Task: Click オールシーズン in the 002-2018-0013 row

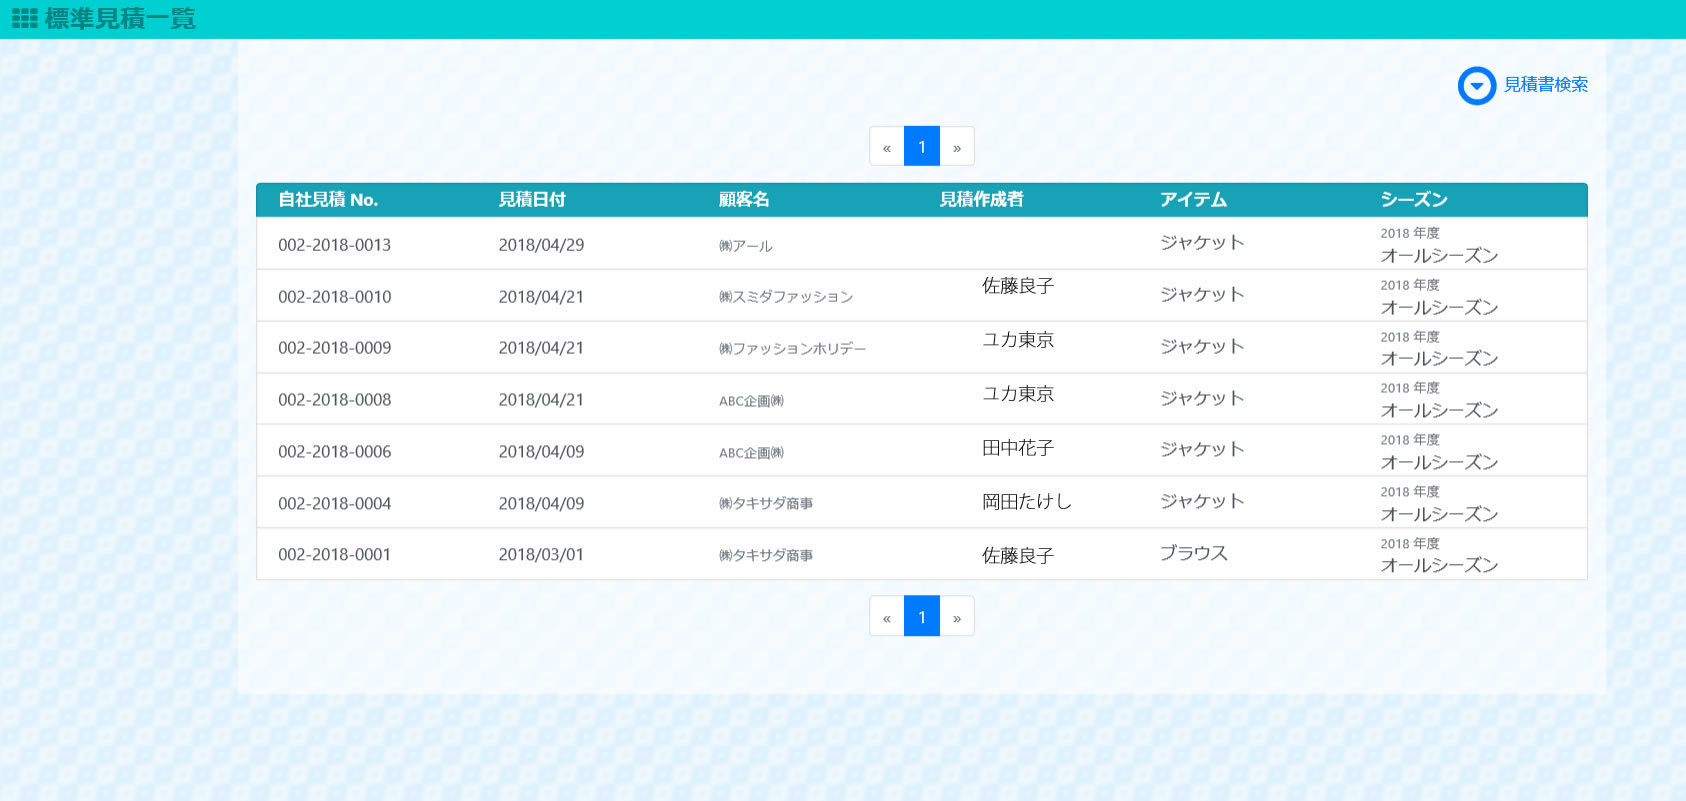Action: (1439, 256)
